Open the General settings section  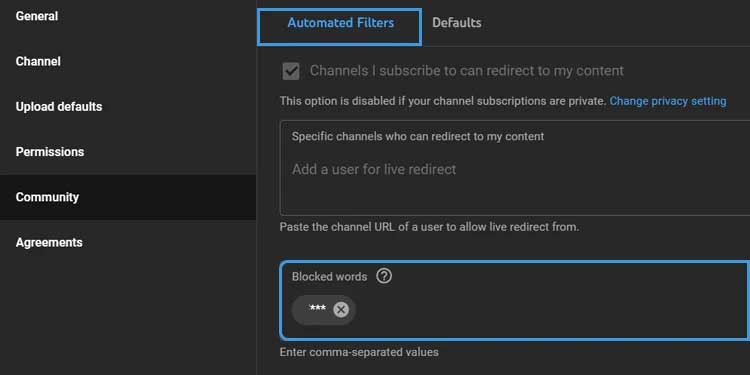pyautogui.click(x=37, y=16)
